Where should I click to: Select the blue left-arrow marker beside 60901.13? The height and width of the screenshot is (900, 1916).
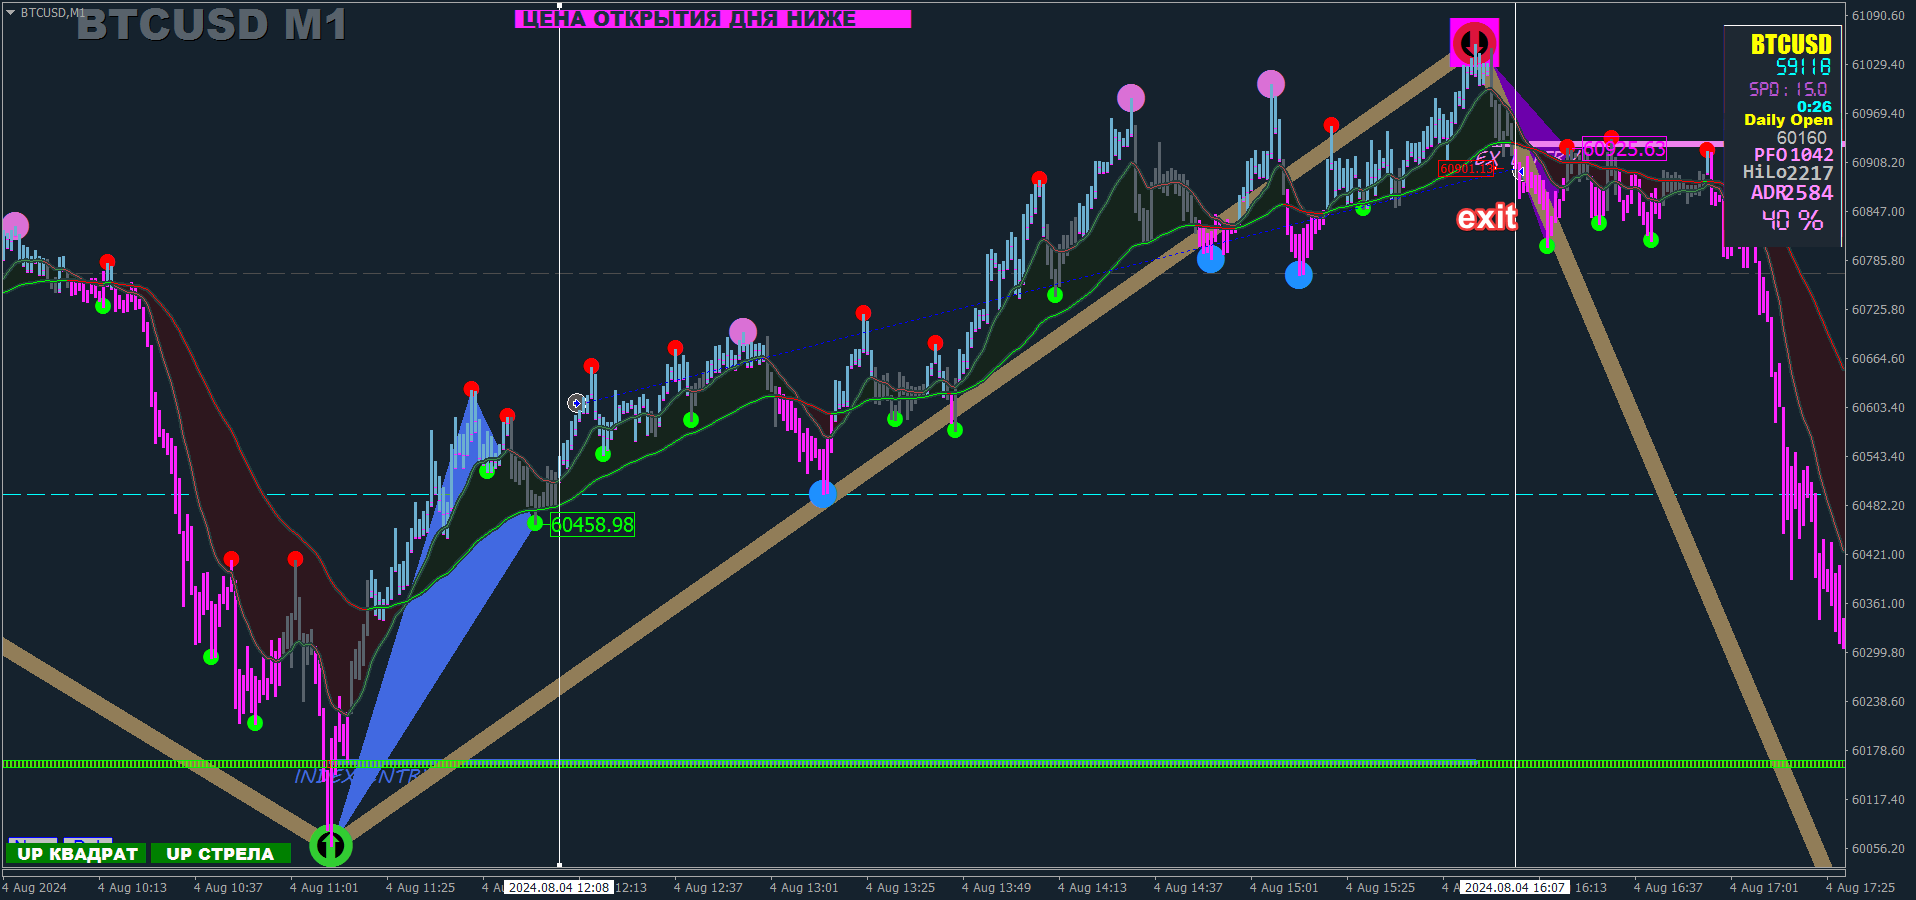click(x=1519, y=172)
